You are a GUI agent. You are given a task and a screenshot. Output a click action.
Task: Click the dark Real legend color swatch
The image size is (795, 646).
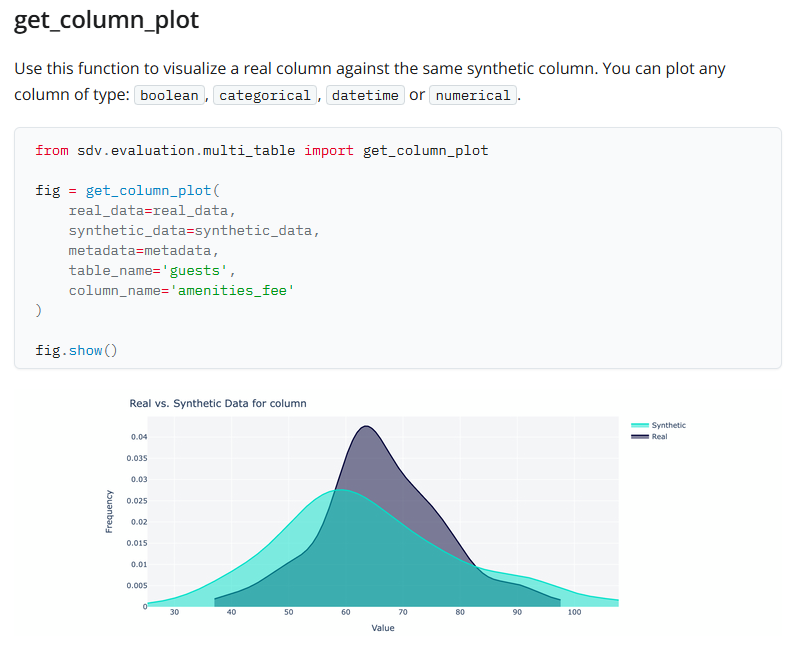click(x=640, y=437)
